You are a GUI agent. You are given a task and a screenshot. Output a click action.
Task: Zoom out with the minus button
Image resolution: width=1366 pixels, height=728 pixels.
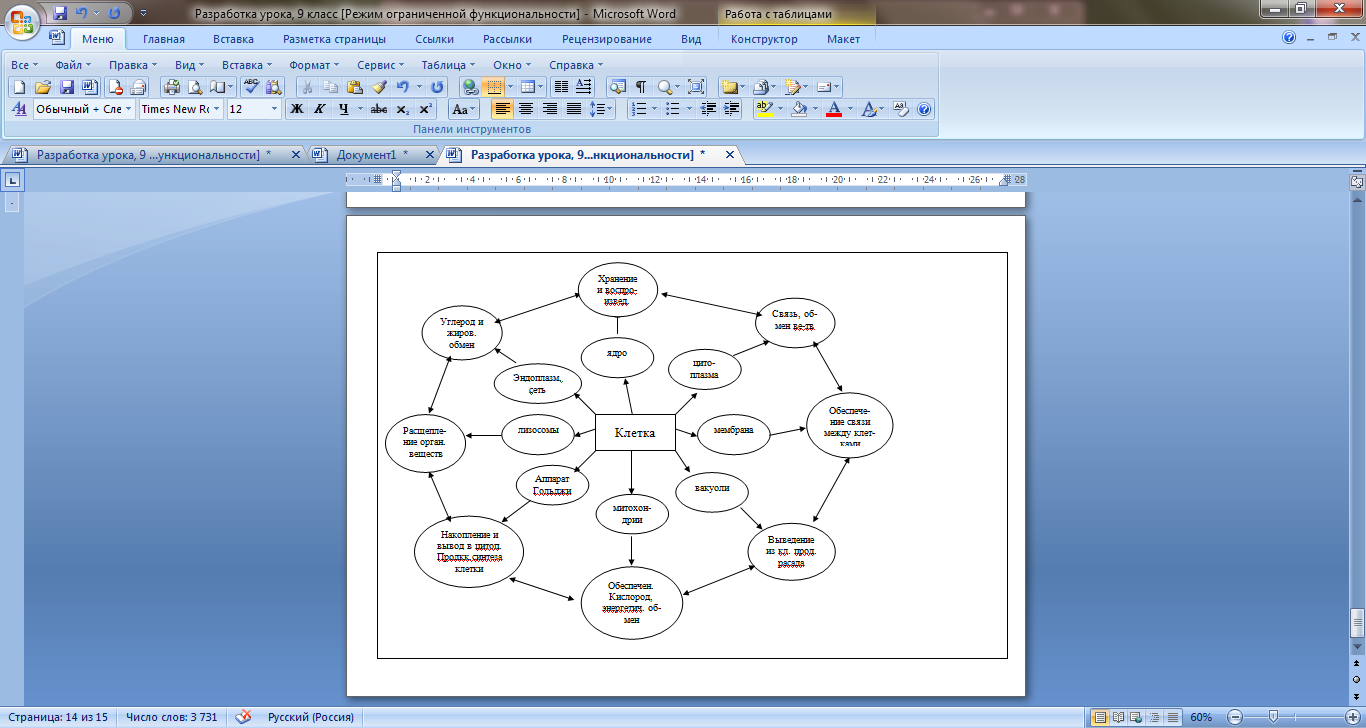(1233, 717)
